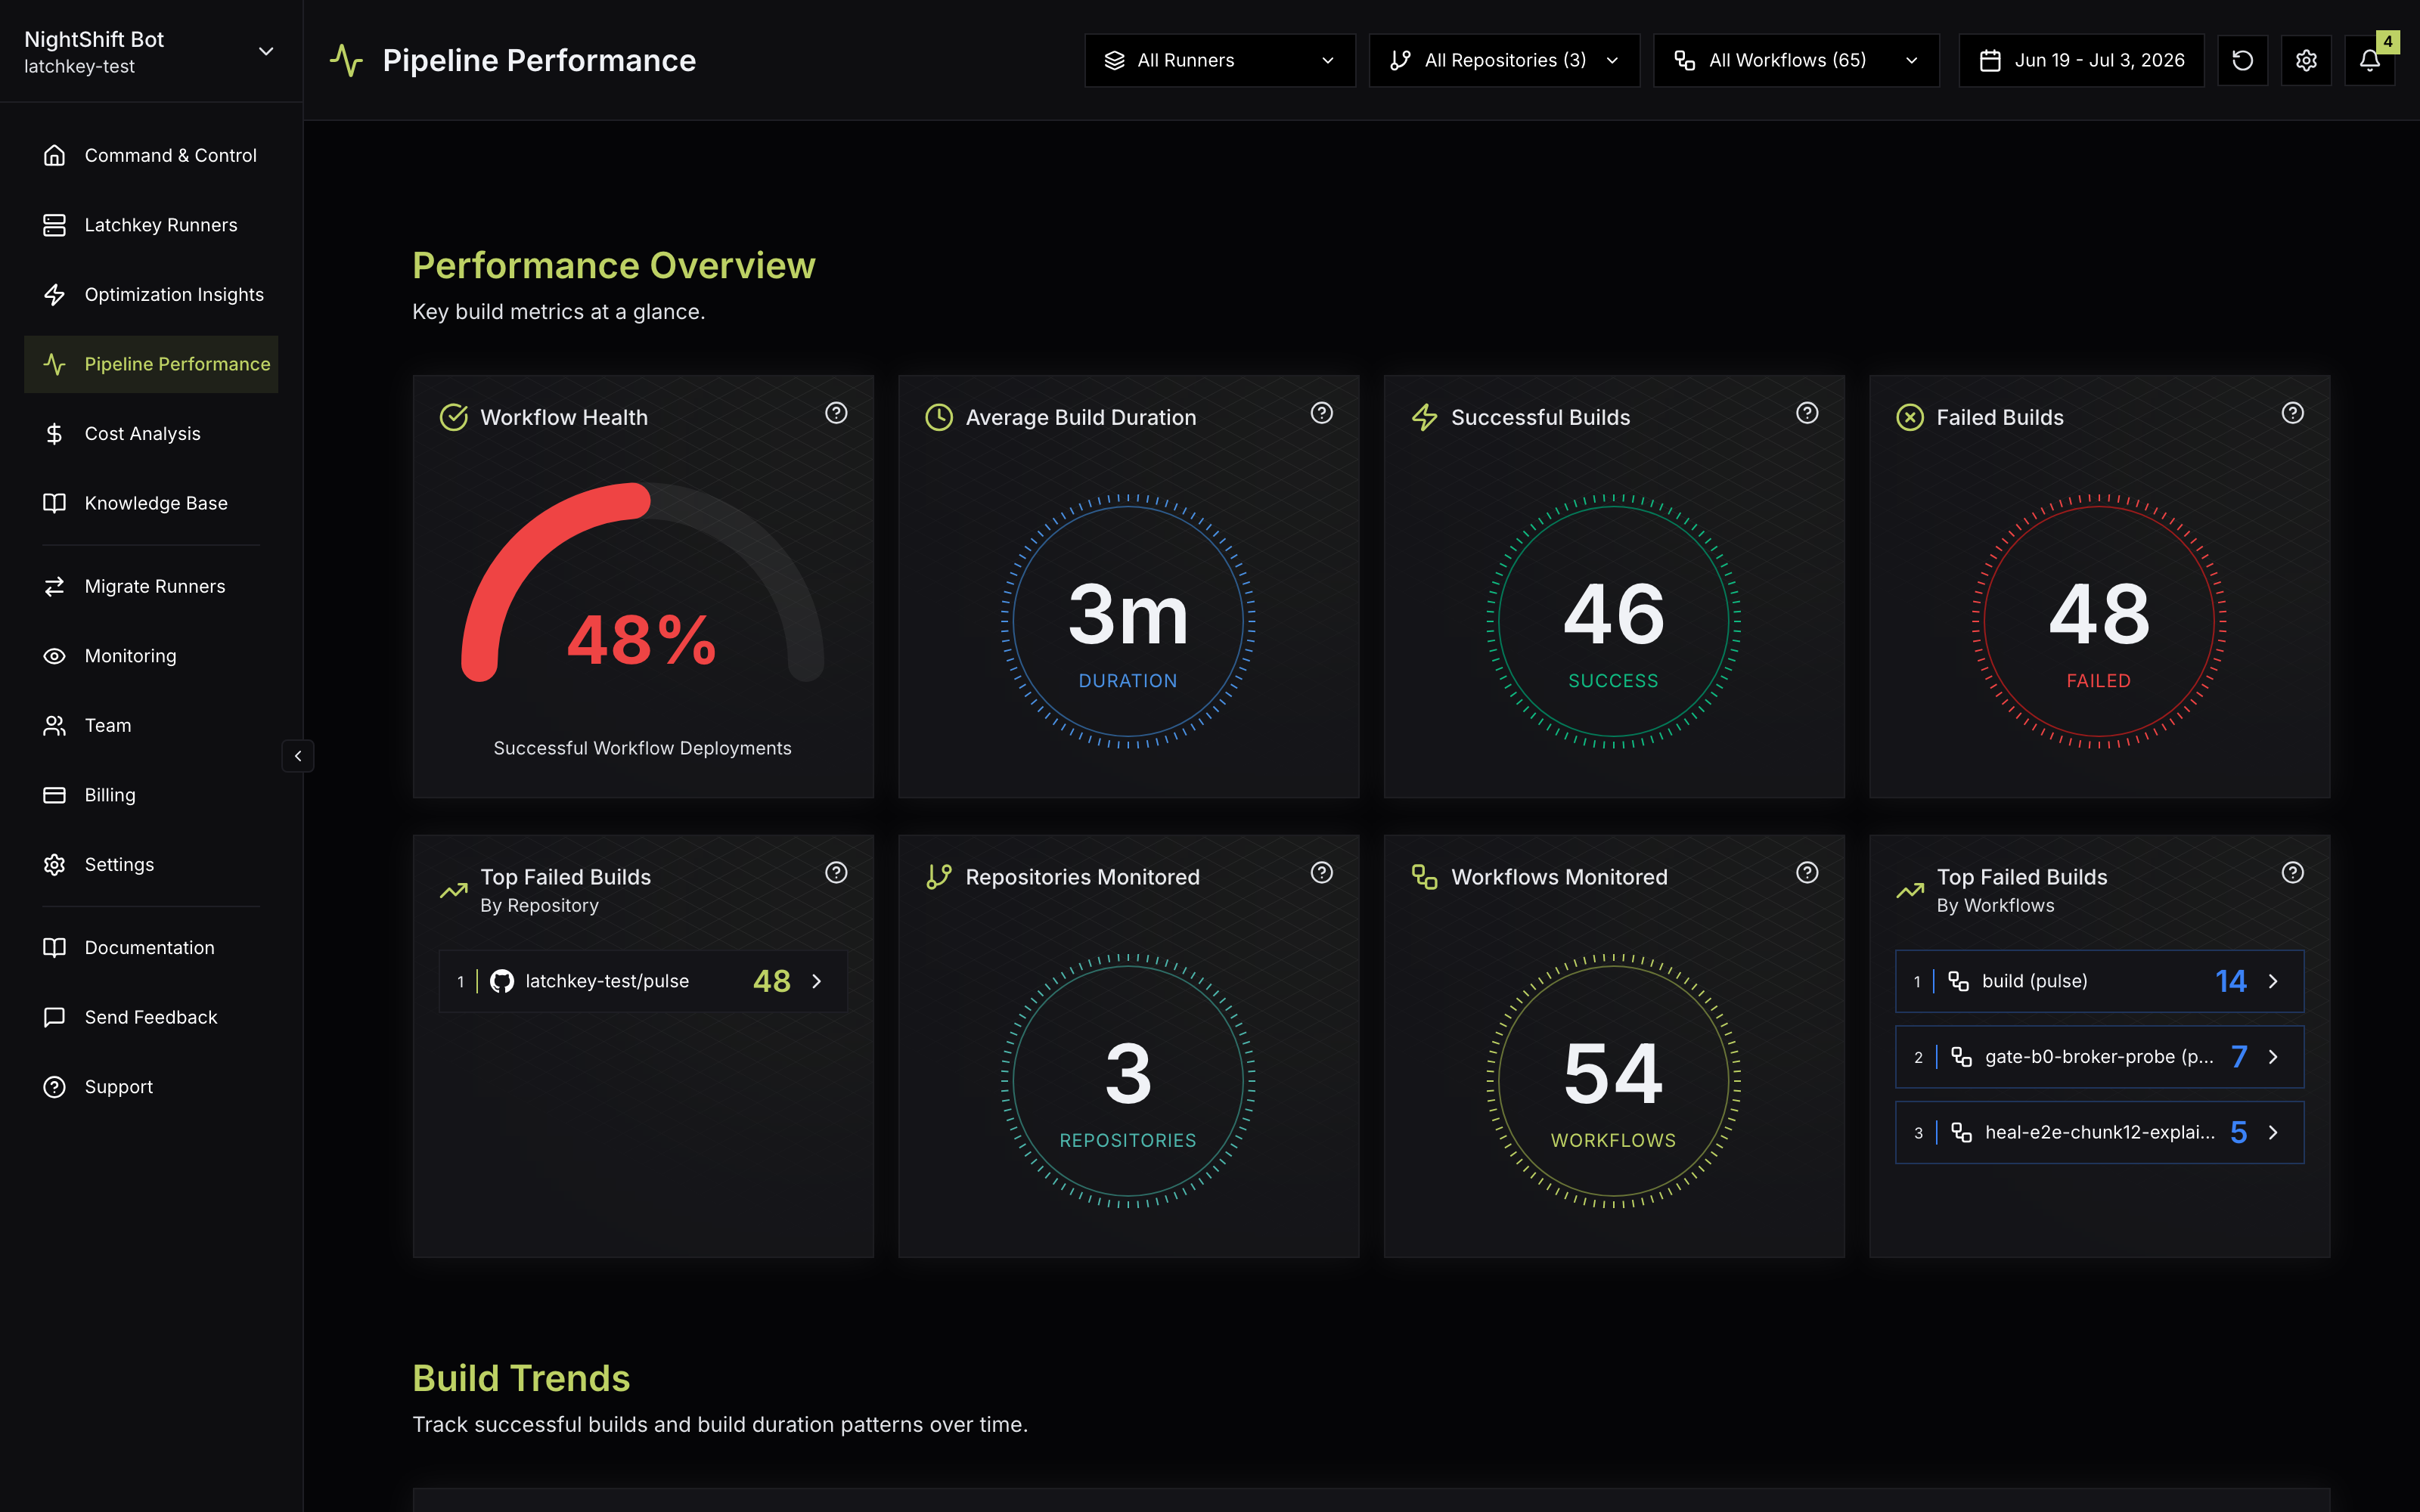Screen dimensions: 2420x1512
Task: Open the Jun 19 - Jul 3, 2026 date picker
Action: [x=2081, y=60]
